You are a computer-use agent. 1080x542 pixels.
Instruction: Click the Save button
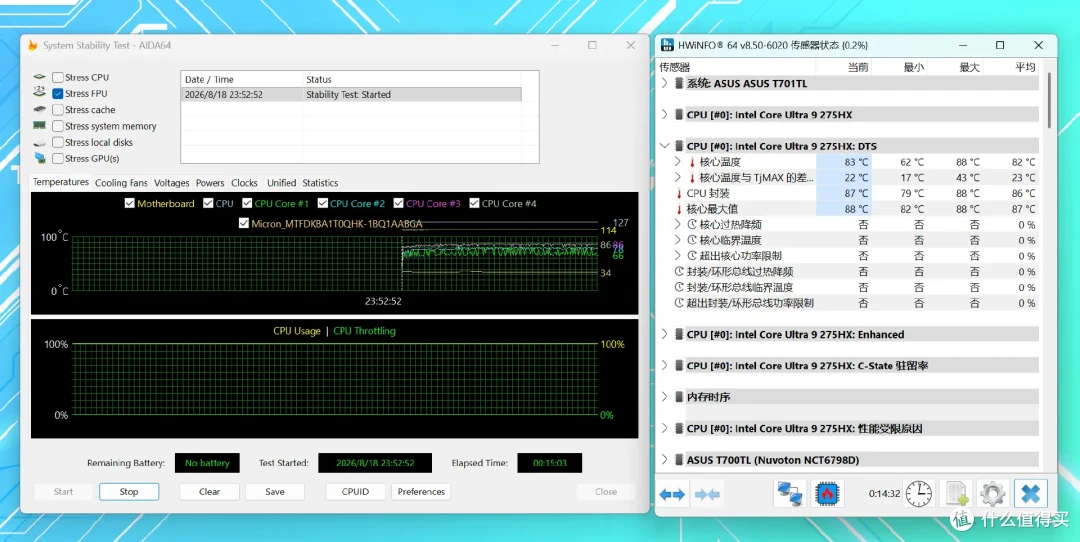[275, 492]
